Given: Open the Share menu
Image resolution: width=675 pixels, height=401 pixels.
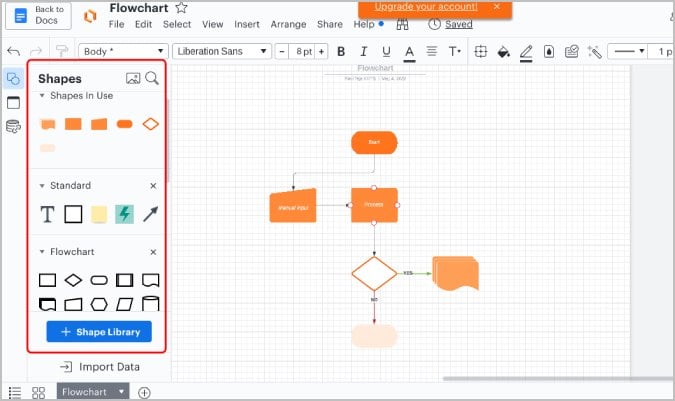Looking at the screenshot, I should click(x=330, y=25).
